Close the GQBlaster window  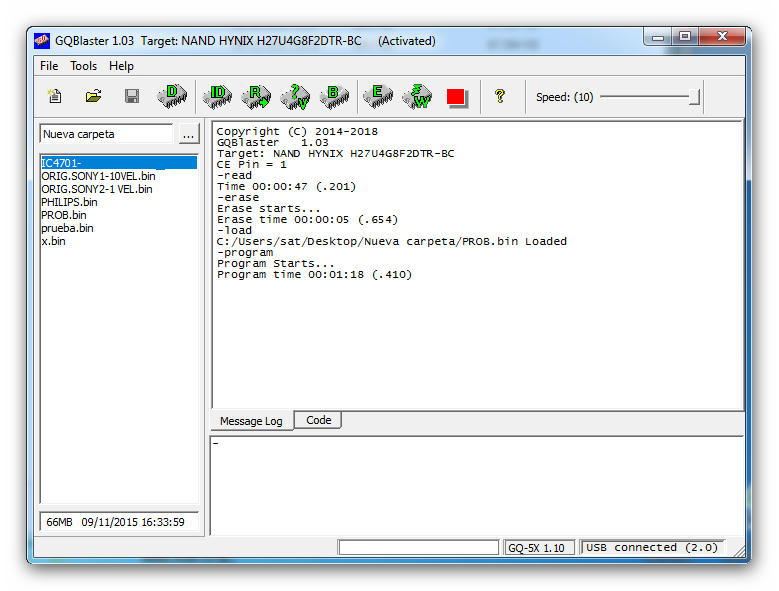(x=722, y=36)
